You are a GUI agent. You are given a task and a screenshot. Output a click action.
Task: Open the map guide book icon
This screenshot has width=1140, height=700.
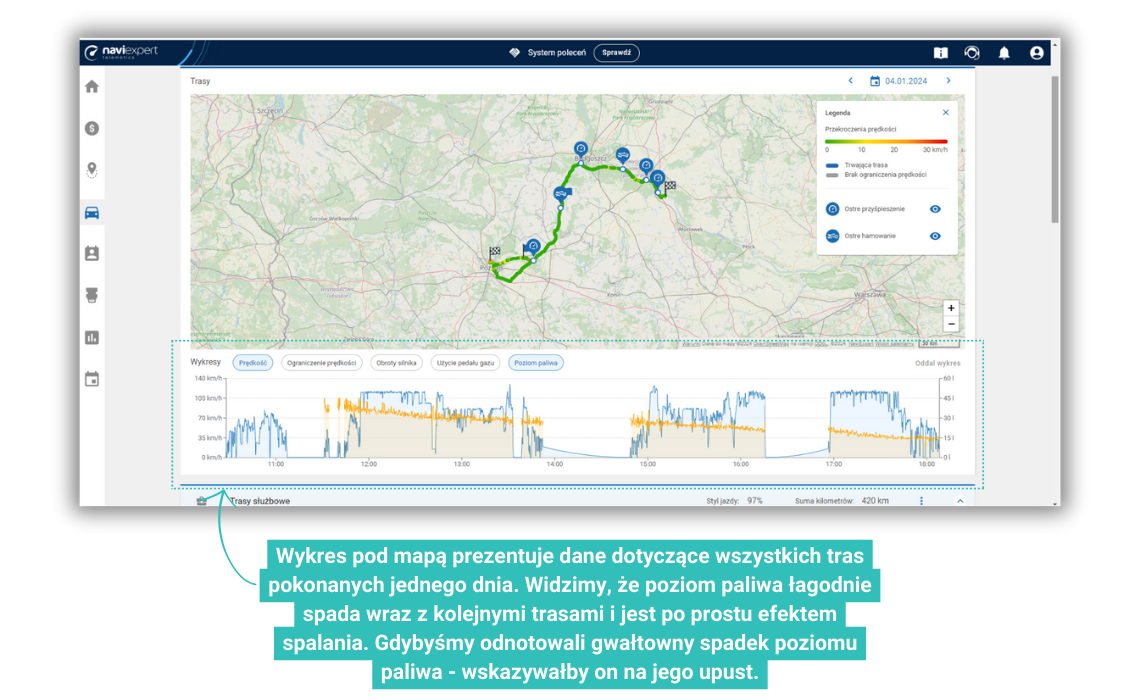[x=940, y=53]
